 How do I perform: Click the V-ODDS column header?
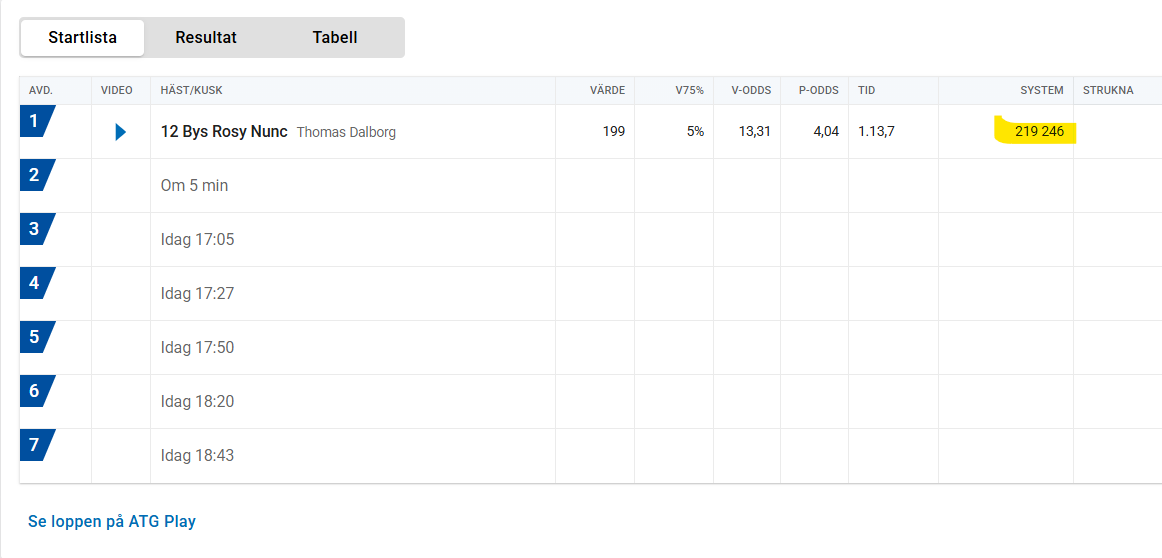click(x=751, y=90)
